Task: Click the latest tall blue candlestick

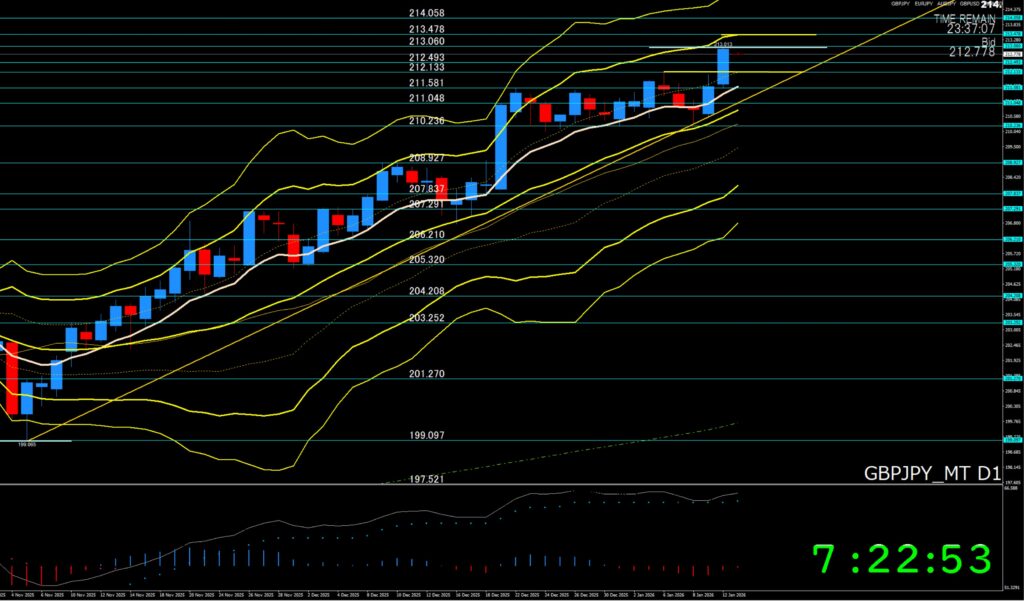Action: 723,66
